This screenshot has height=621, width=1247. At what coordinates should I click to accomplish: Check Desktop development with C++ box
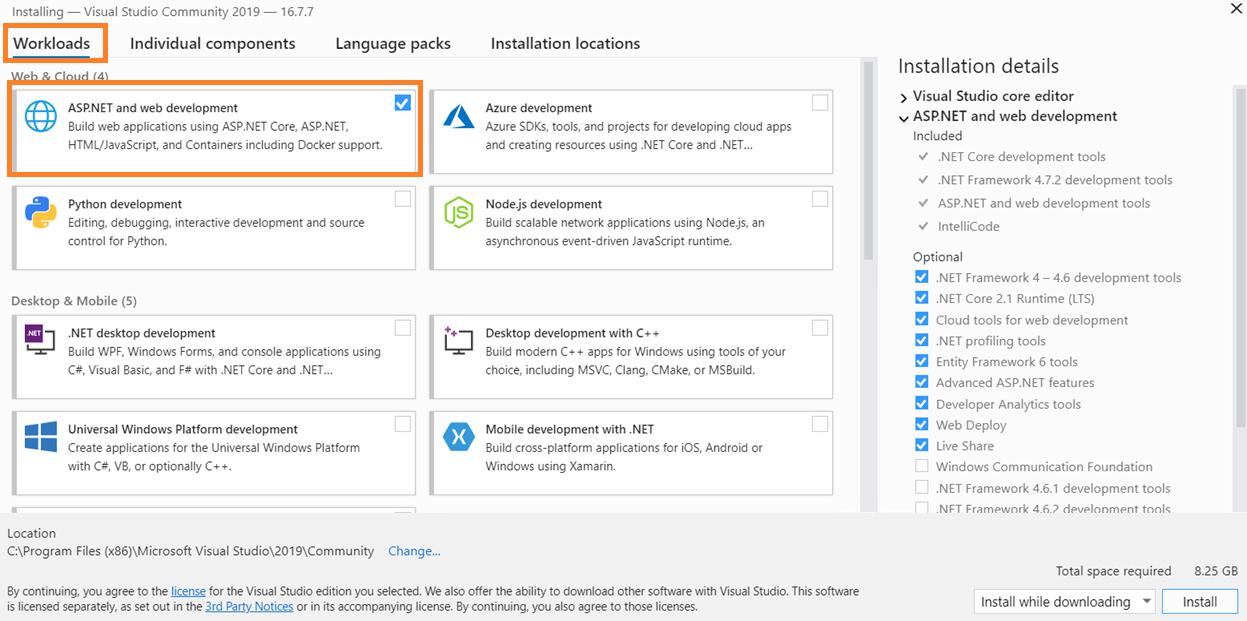click(x=820, y=328)
